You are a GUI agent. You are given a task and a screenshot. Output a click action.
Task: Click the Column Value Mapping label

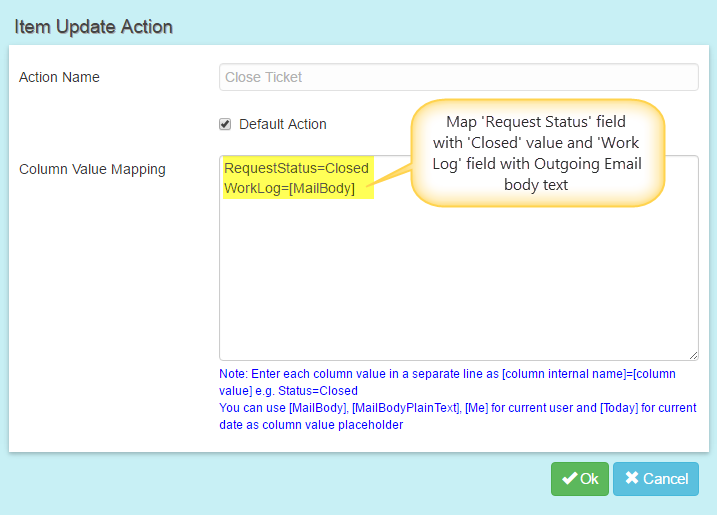[x=92, y=169]
